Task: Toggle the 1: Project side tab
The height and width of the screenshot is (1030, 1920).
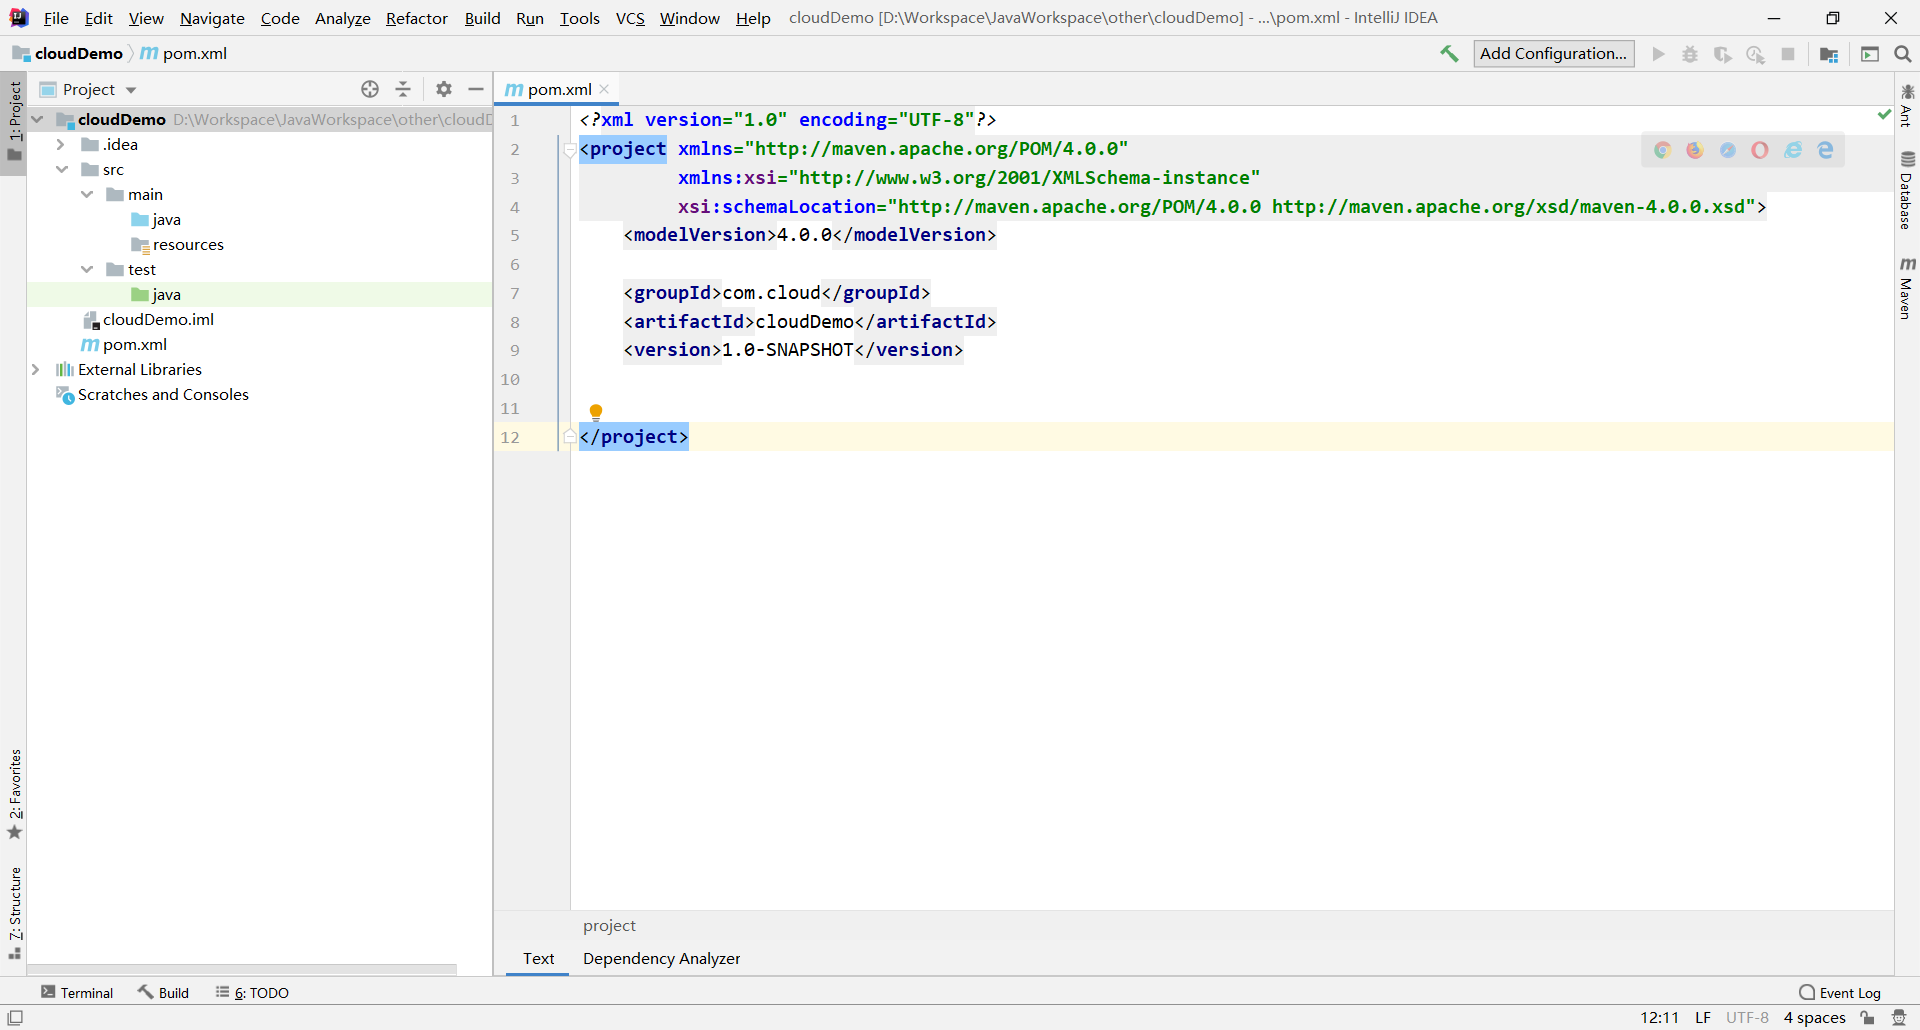Action: pyautogui.click(x=14, y=122)
